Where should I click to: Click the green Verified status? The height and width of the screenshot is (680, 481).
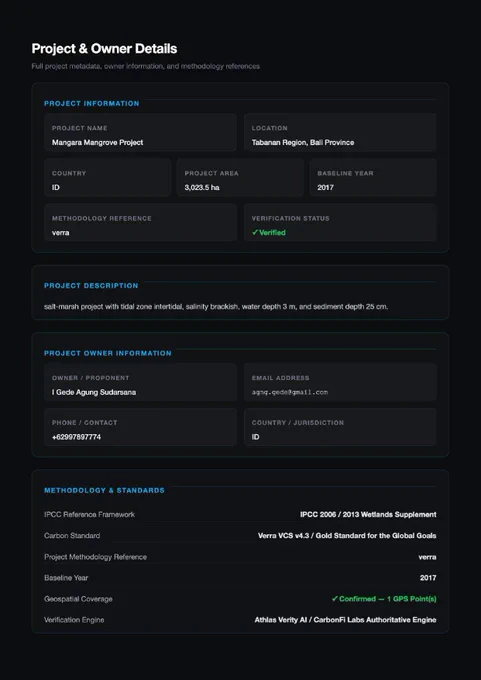tap(268, 232)
